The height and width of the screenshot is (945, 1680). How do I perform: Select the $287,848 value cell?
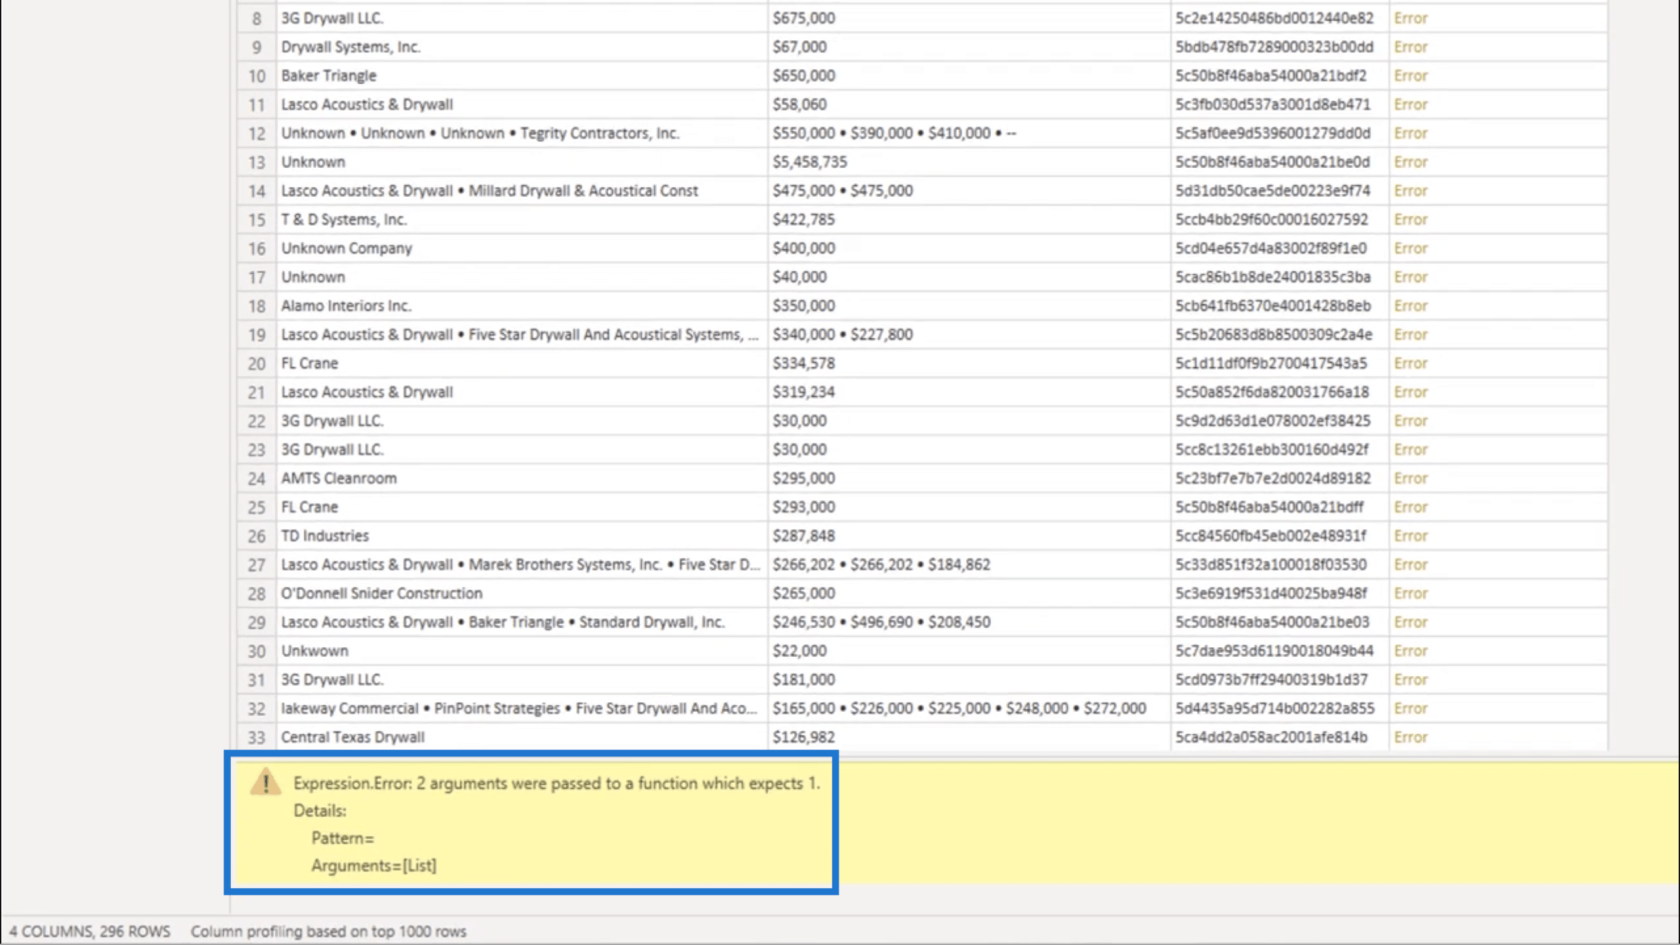tap(969, 536)
